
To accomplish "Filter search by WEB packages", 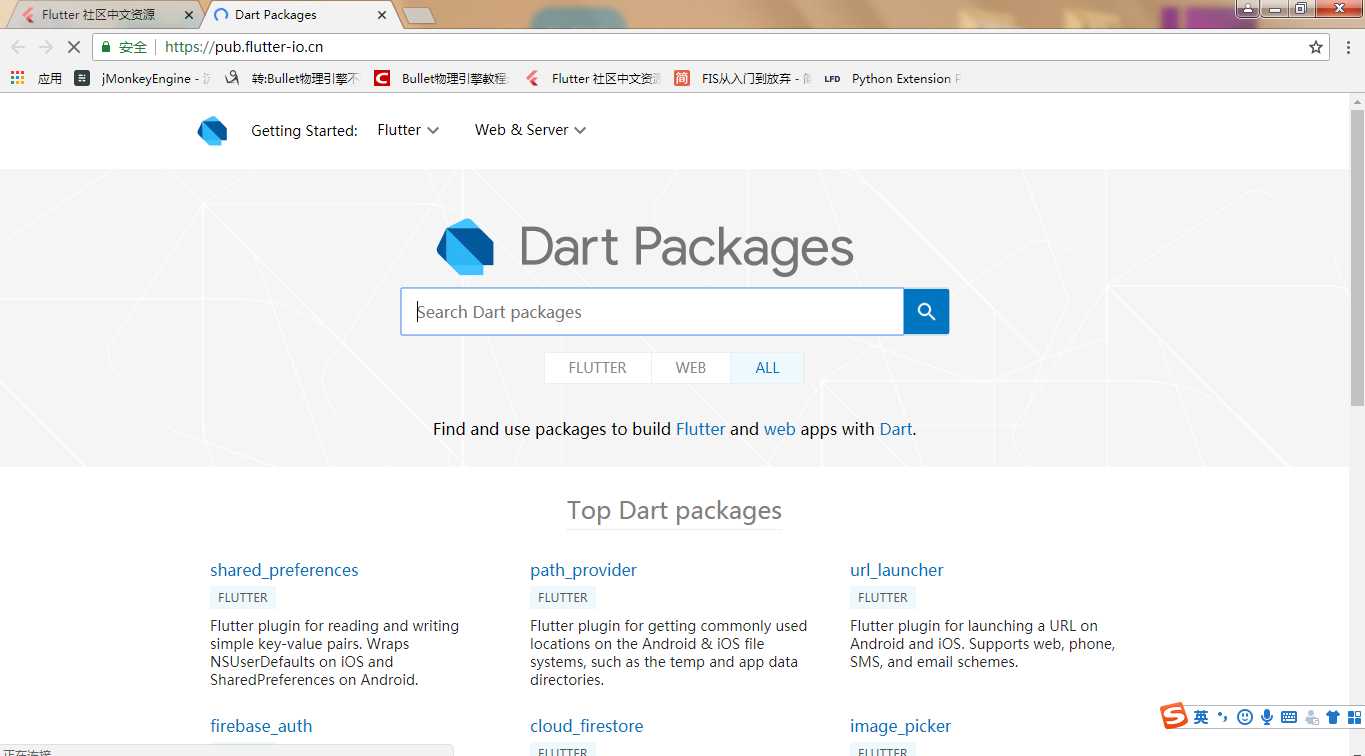I will pyautogui.click(x=690, y=368).
